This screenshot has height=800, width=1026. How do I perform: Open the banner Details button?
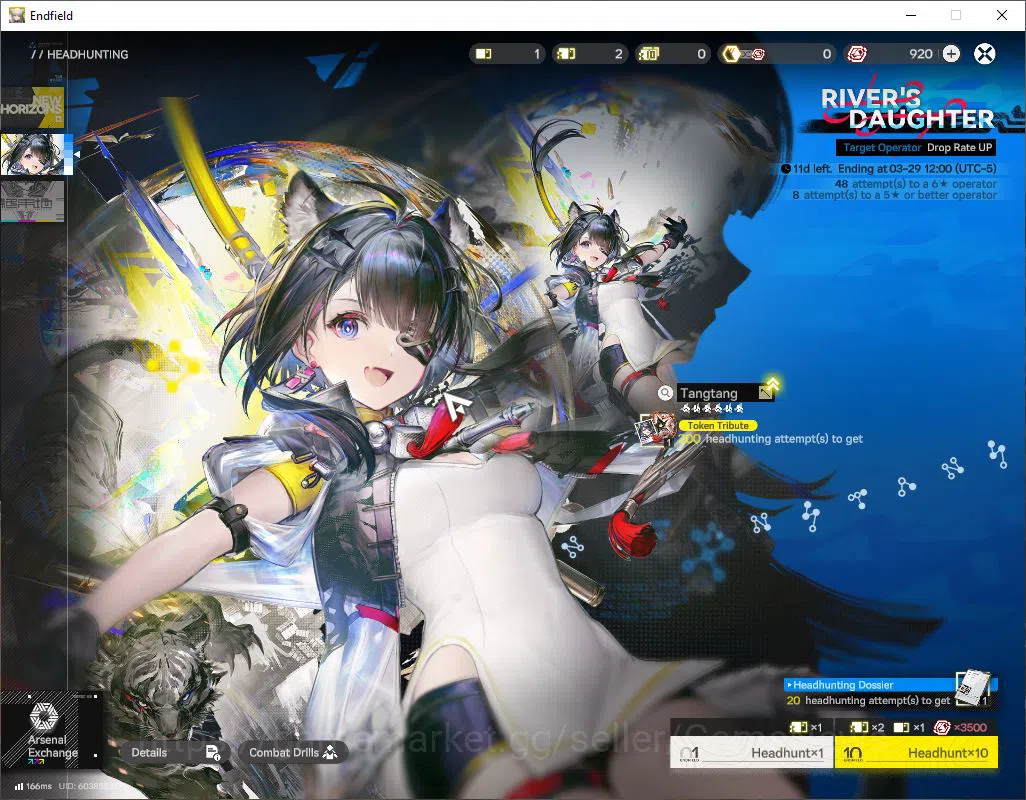[x=174, y=752]
